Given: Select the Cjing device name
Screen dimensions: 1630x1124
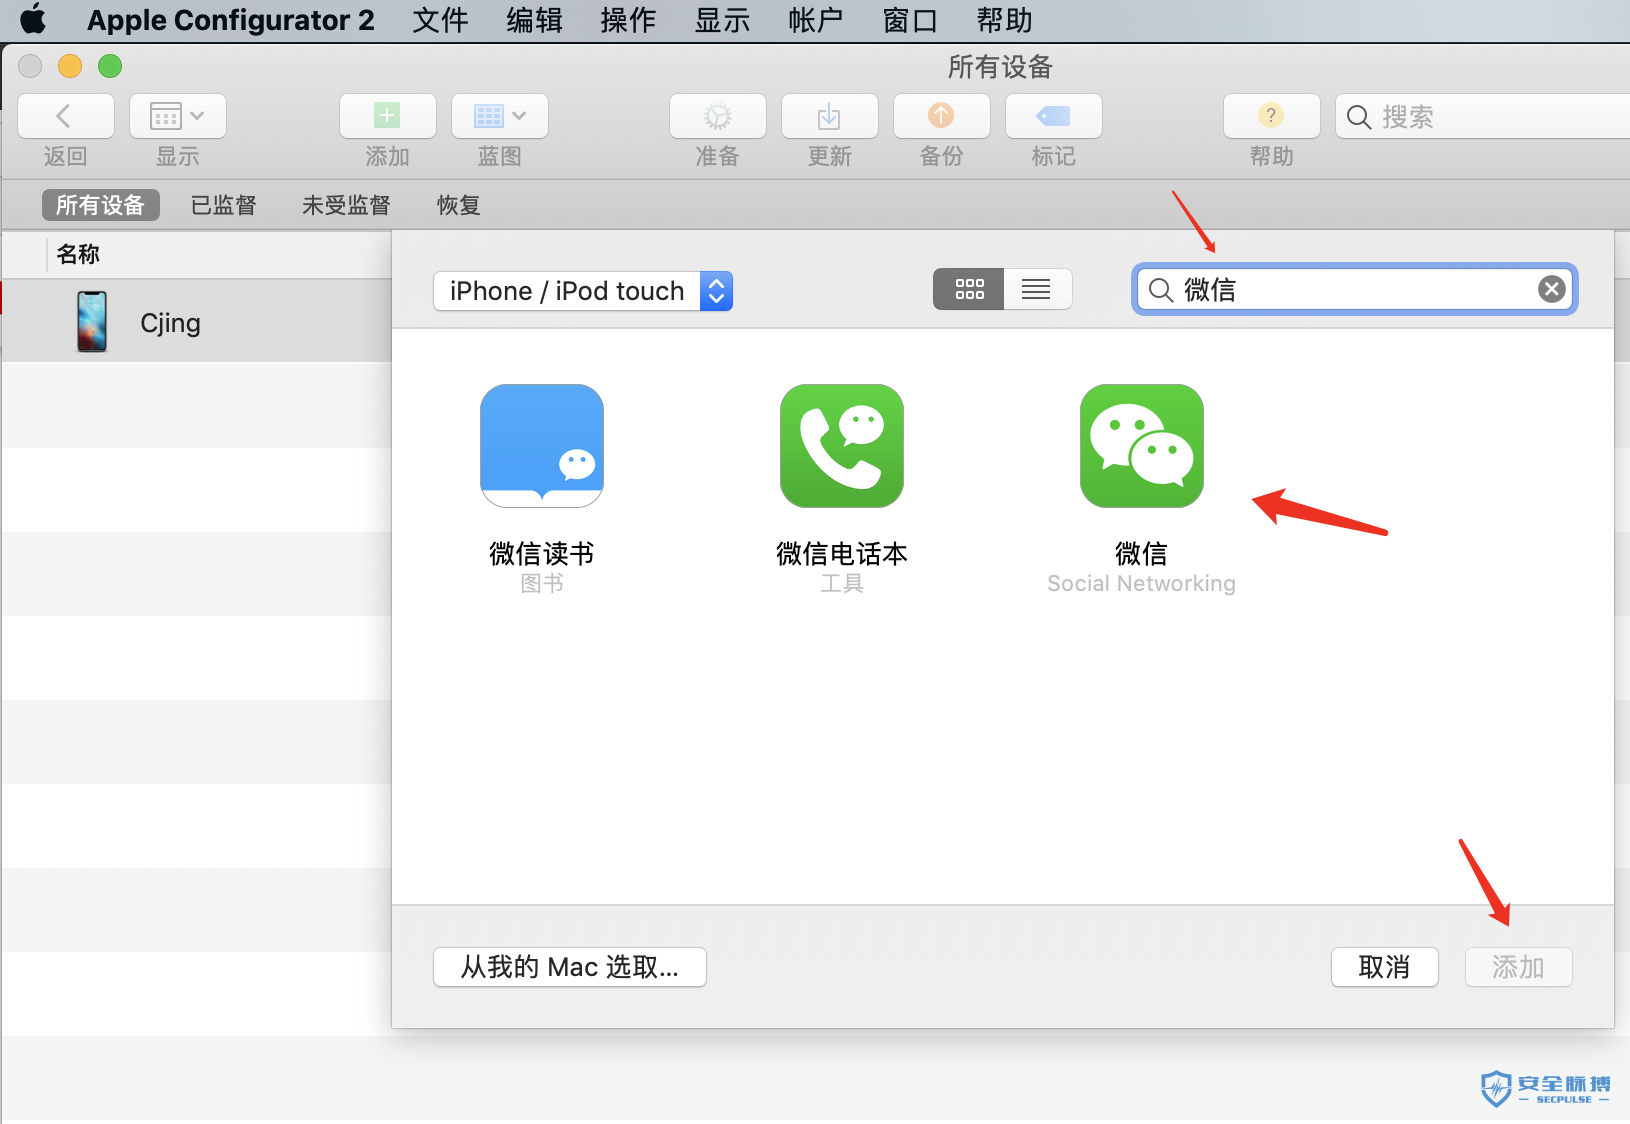Looking at the screenshot, I should 170,323.
